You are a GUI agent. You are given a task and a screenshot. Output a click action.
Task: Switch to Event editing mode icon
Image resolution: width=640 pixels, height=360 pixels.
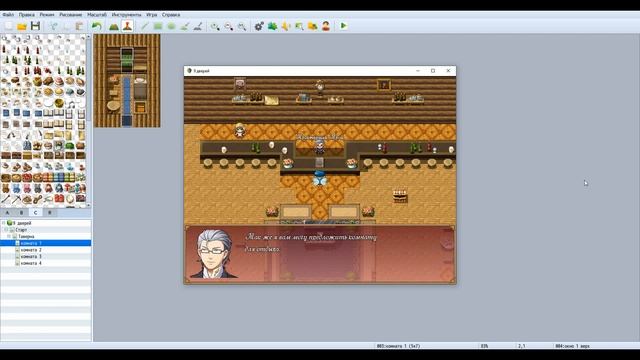coord(127,26)
